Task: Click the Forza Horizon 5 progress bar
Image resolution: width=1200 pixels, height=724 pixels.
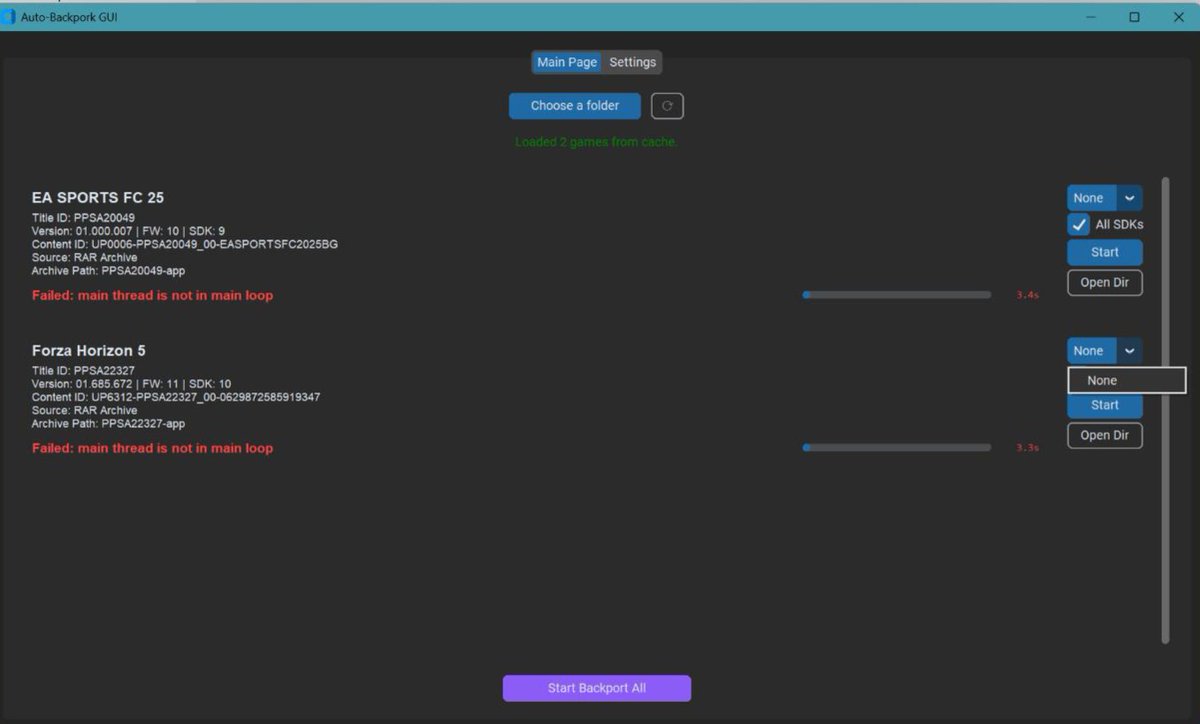Action: pyautogui.click(x=897, y=448)
